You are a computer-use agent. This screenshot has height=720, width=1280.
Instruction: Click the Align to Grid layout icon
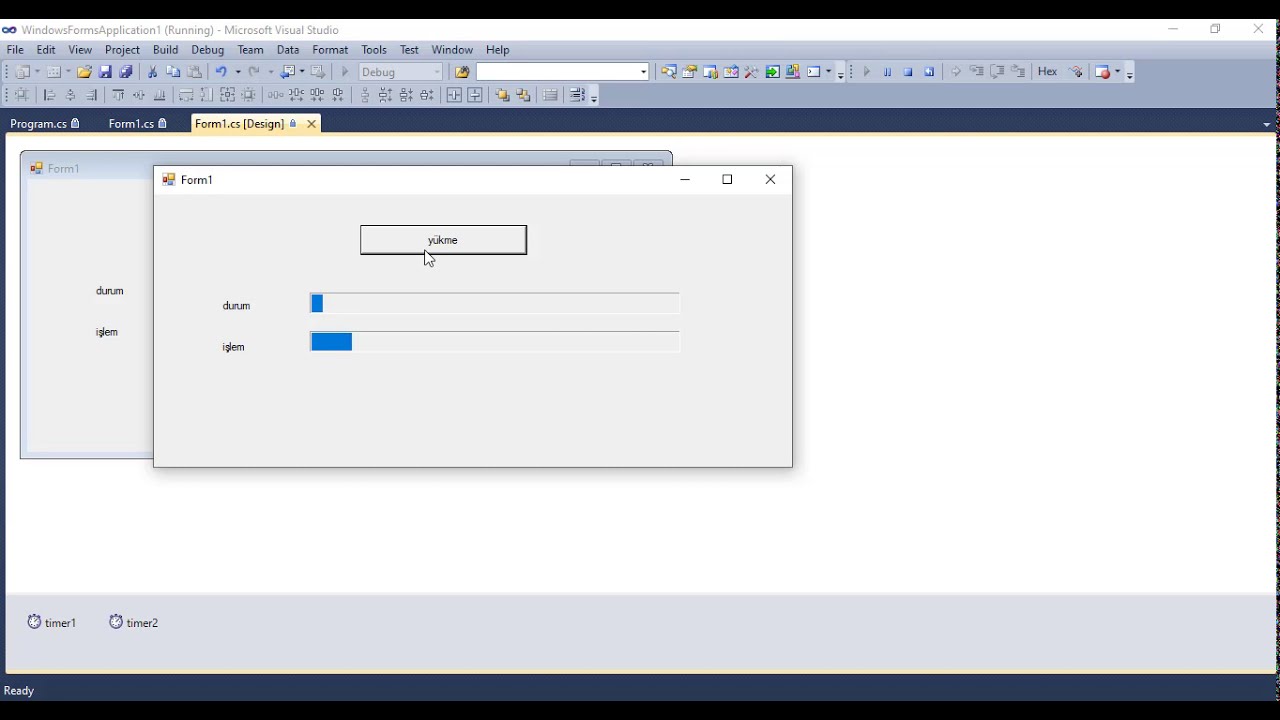[21, 95]
